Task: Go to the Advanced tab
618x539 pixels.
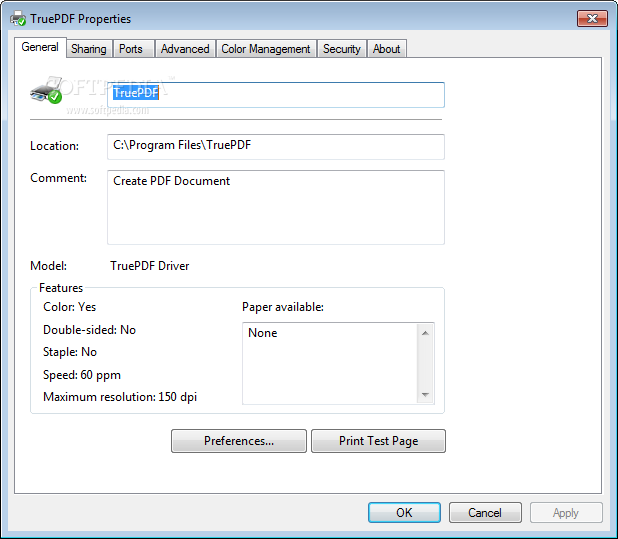Action: 185,49
